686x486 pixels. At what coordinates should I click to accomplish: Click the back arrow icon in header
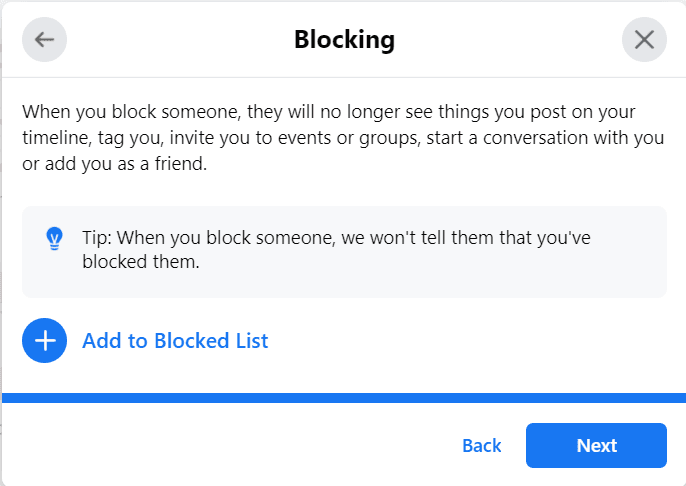coord(44,39)
